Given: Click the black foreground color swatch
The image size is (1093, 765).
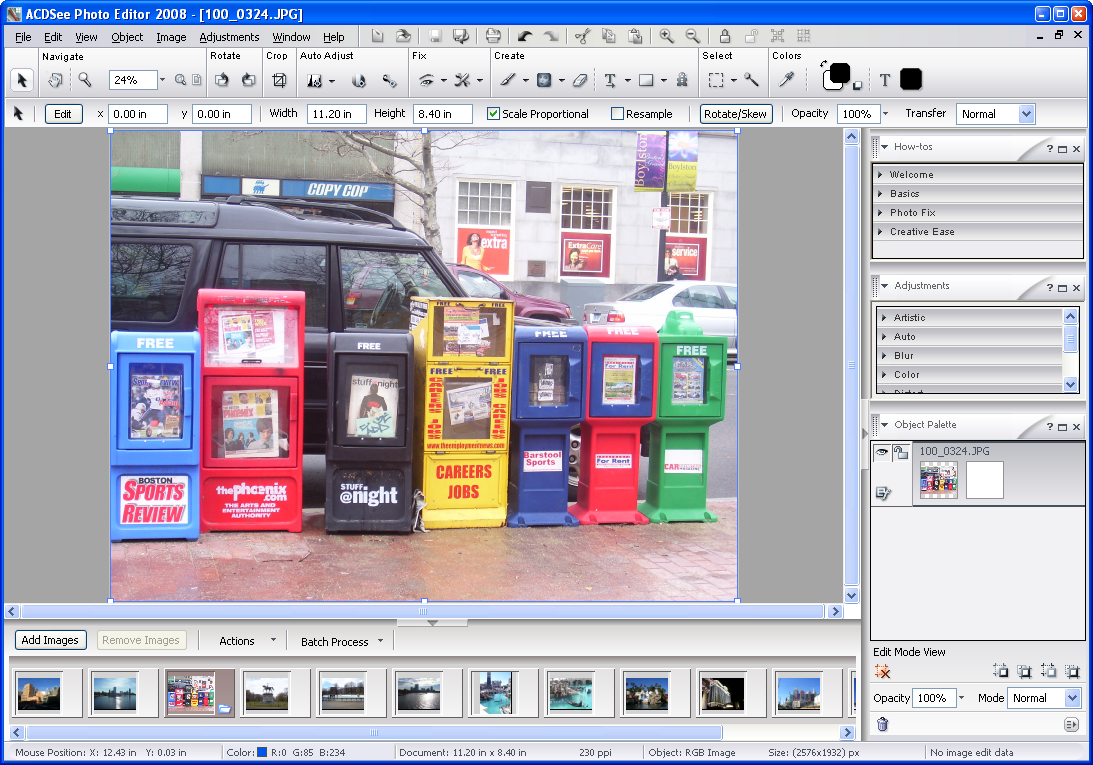Looking at the screenshot, I should [x=838, y=74].
